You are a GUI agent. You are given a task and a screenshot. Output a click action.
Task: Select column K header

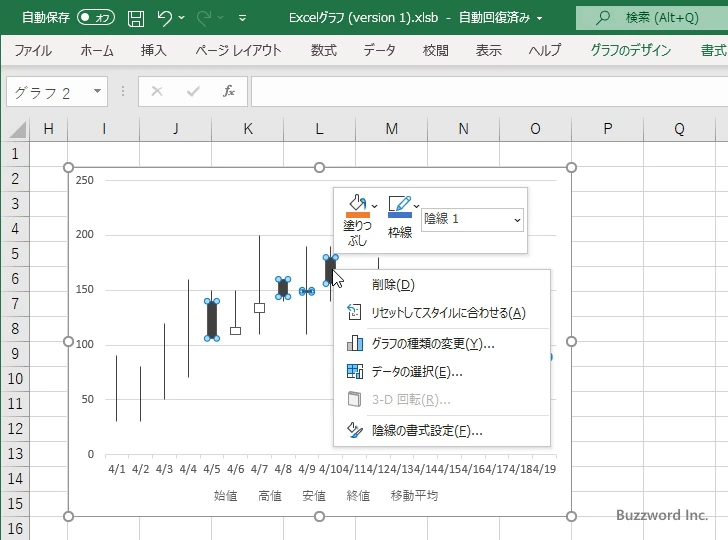pos(248,129)
